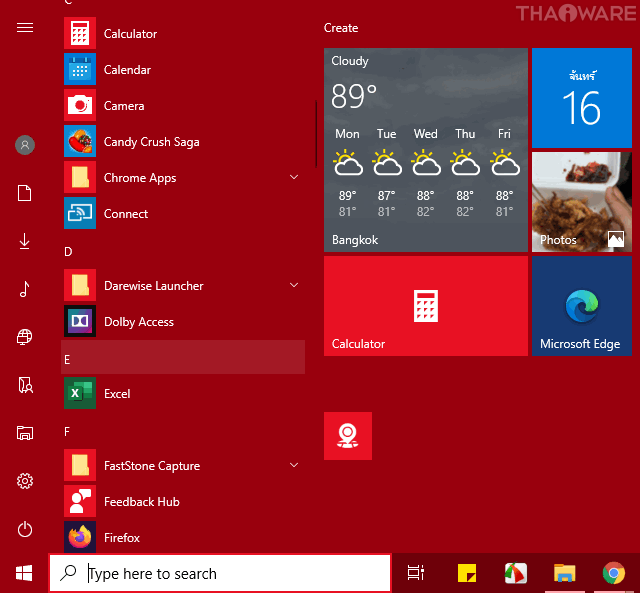Open the Weather tile for Bangkok

pyautogui.click(x=426, y=150)
